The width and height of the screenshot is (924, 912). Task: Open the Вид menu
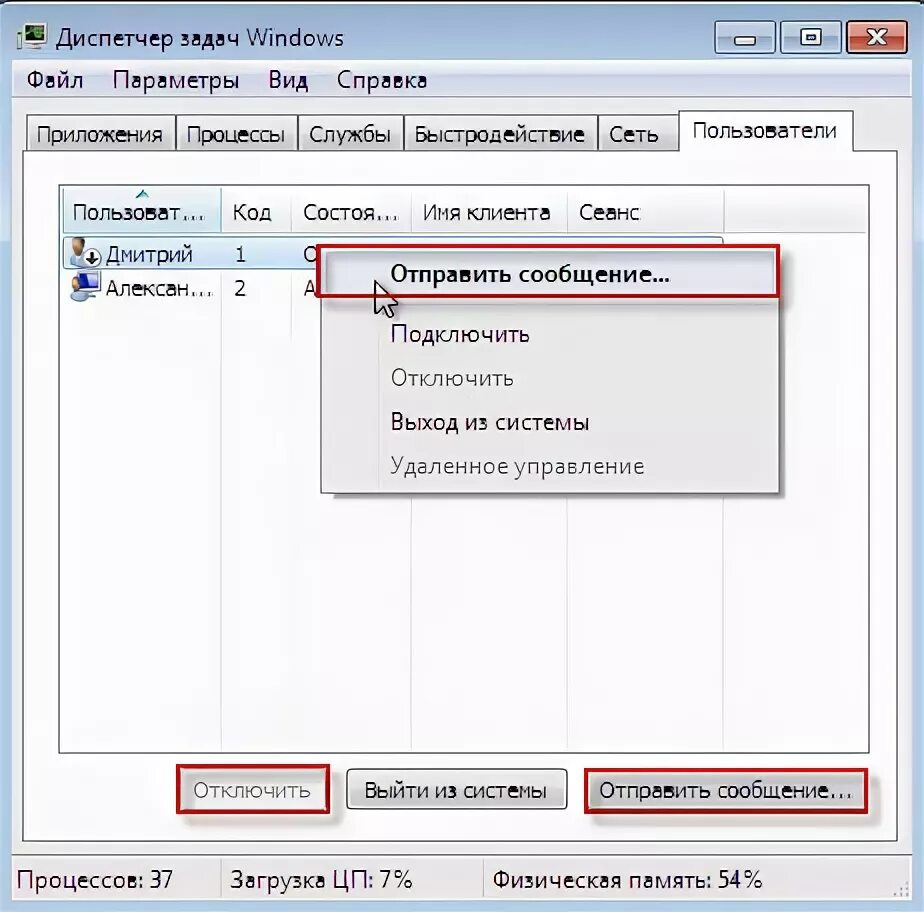[288, 80]
